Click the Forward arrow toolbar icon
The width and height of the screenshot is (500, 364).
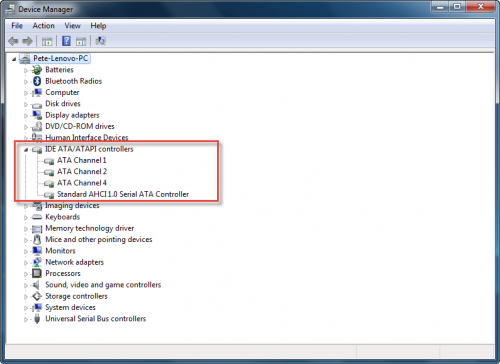[27, 41]
